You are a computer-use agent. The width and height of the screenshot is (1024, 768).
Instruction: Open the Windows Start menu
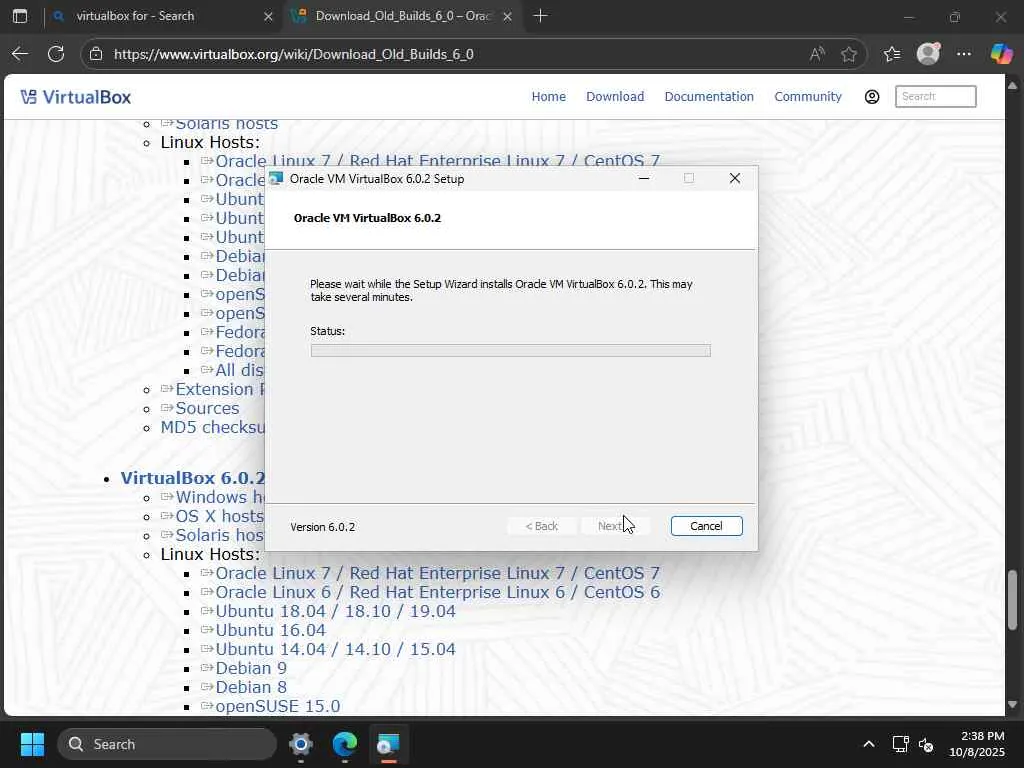click(x=32, y=744)
